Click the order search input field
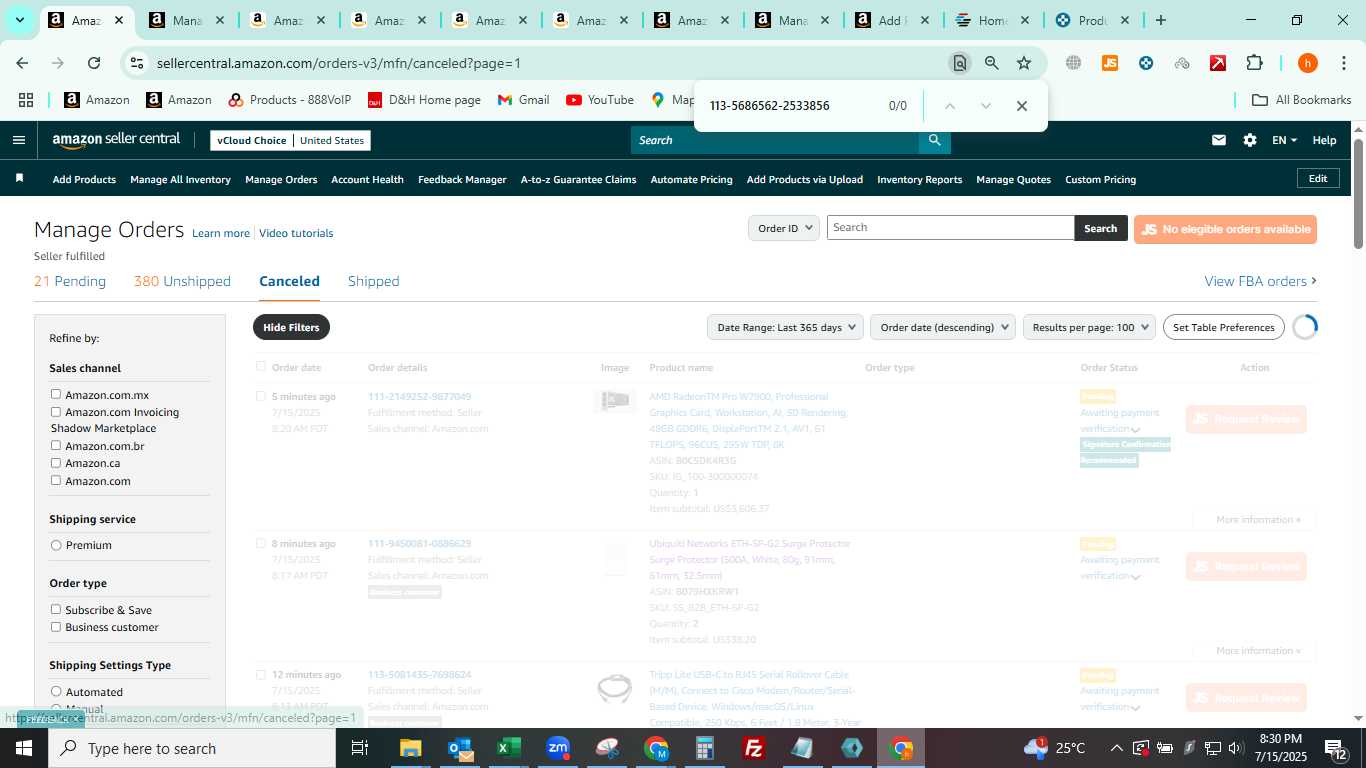 click(x=950, y=228)
